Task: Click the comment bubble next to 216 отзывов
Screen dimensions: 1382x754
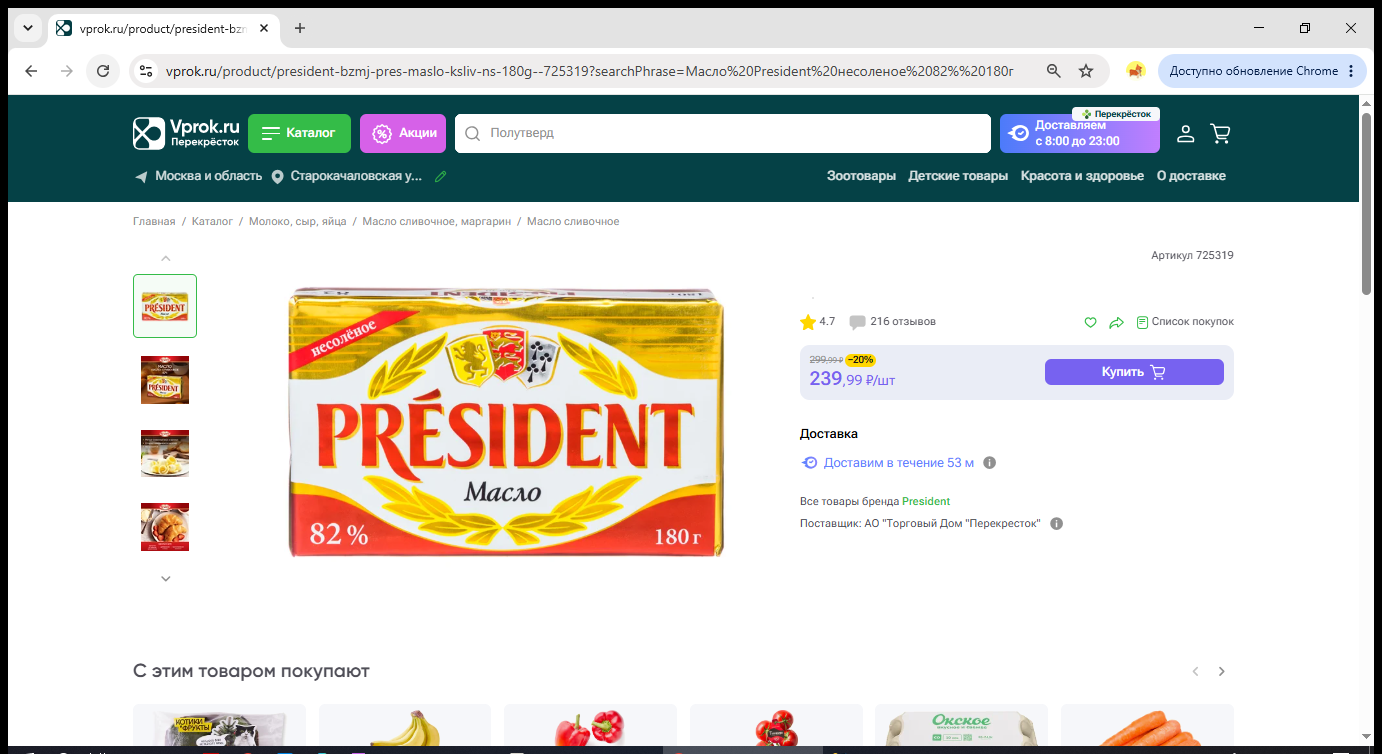Action: 857,322
